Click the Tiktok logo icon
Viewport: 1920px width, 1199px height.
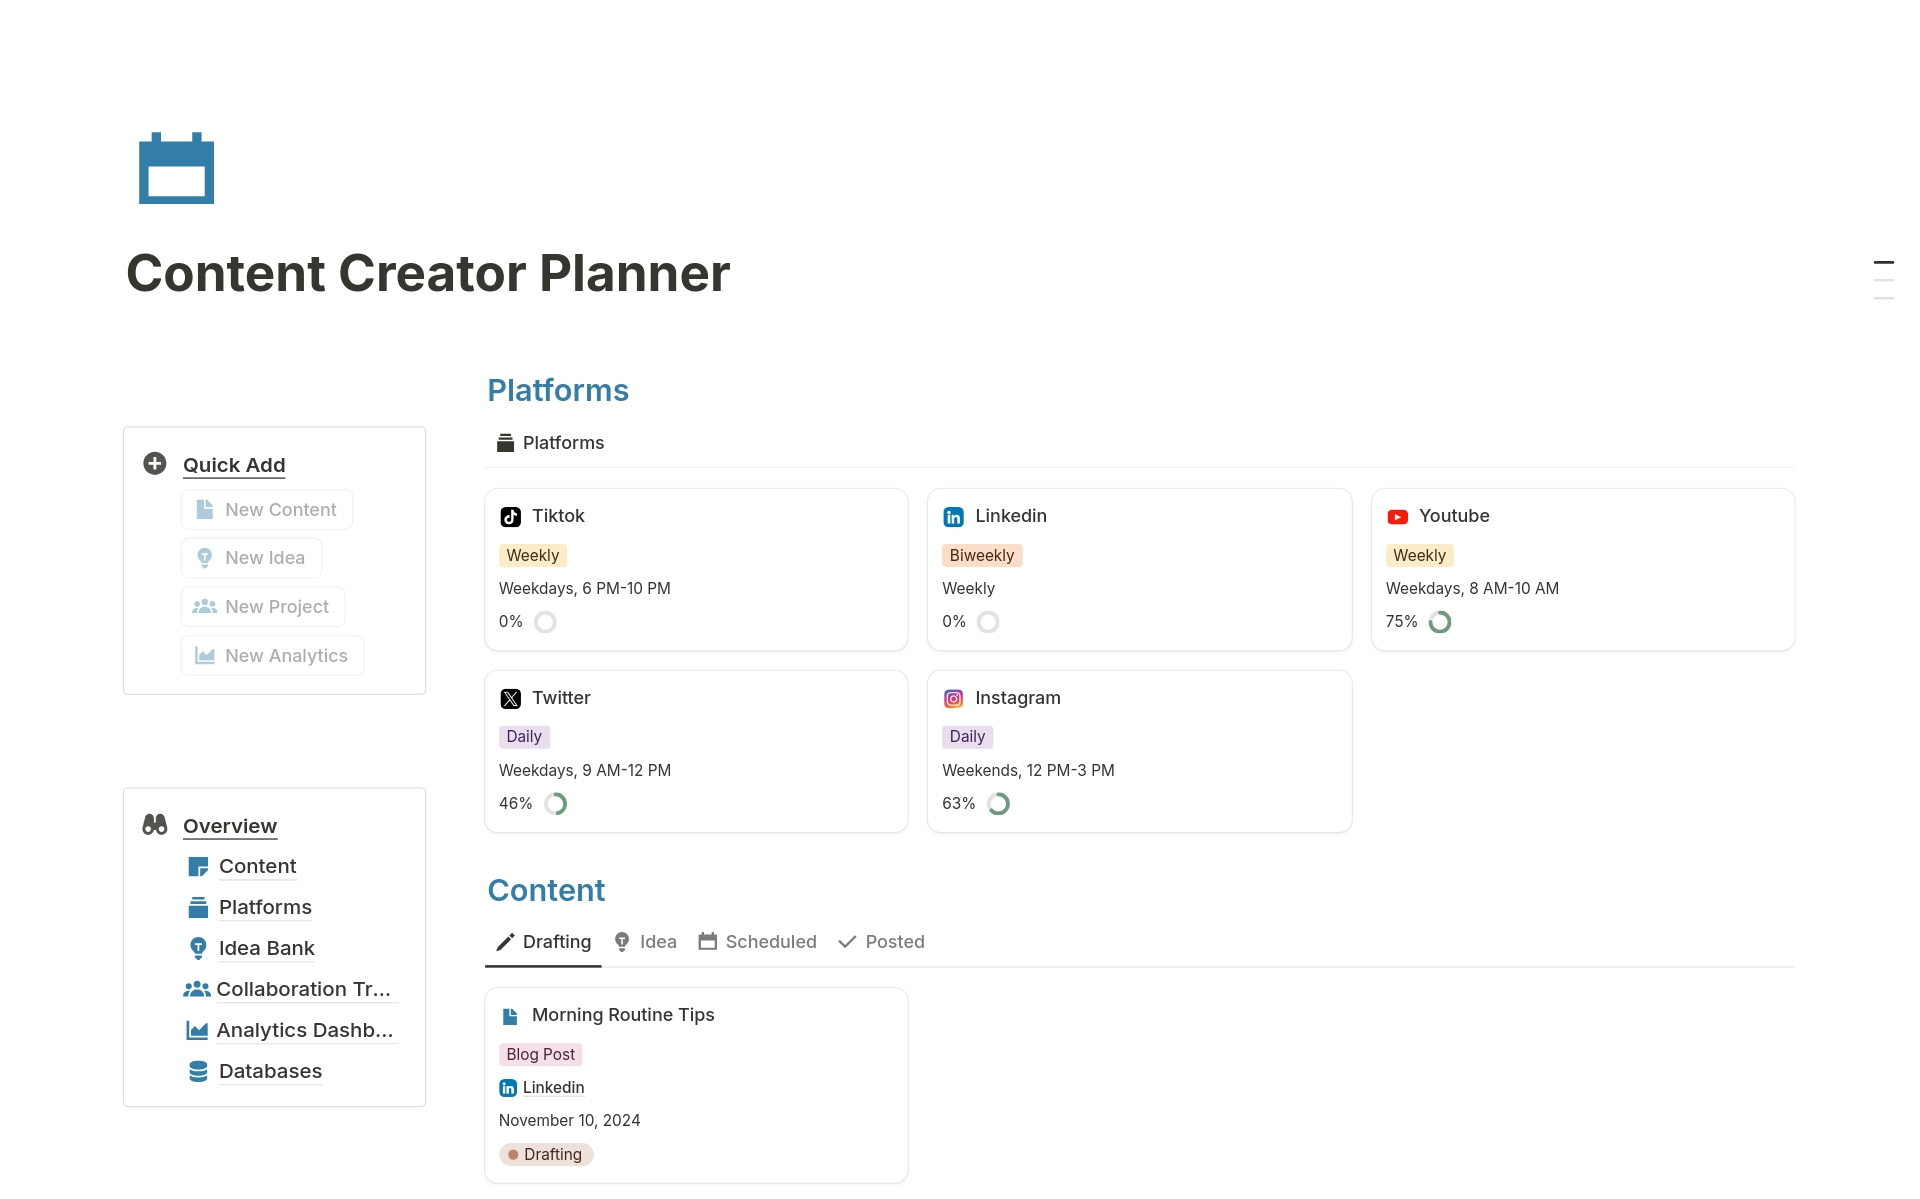tap(511, 517)
